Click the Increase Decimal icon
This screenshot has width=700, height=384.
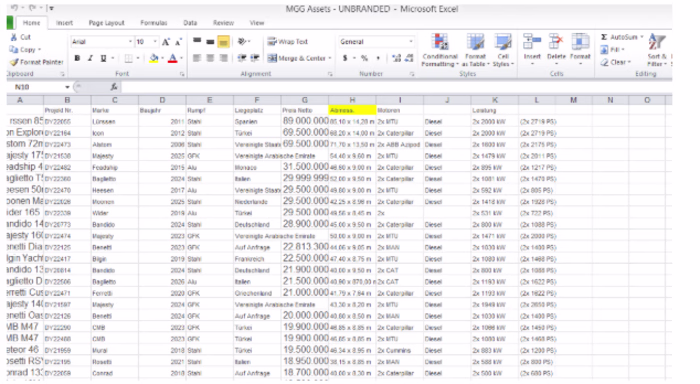[396, 58]
